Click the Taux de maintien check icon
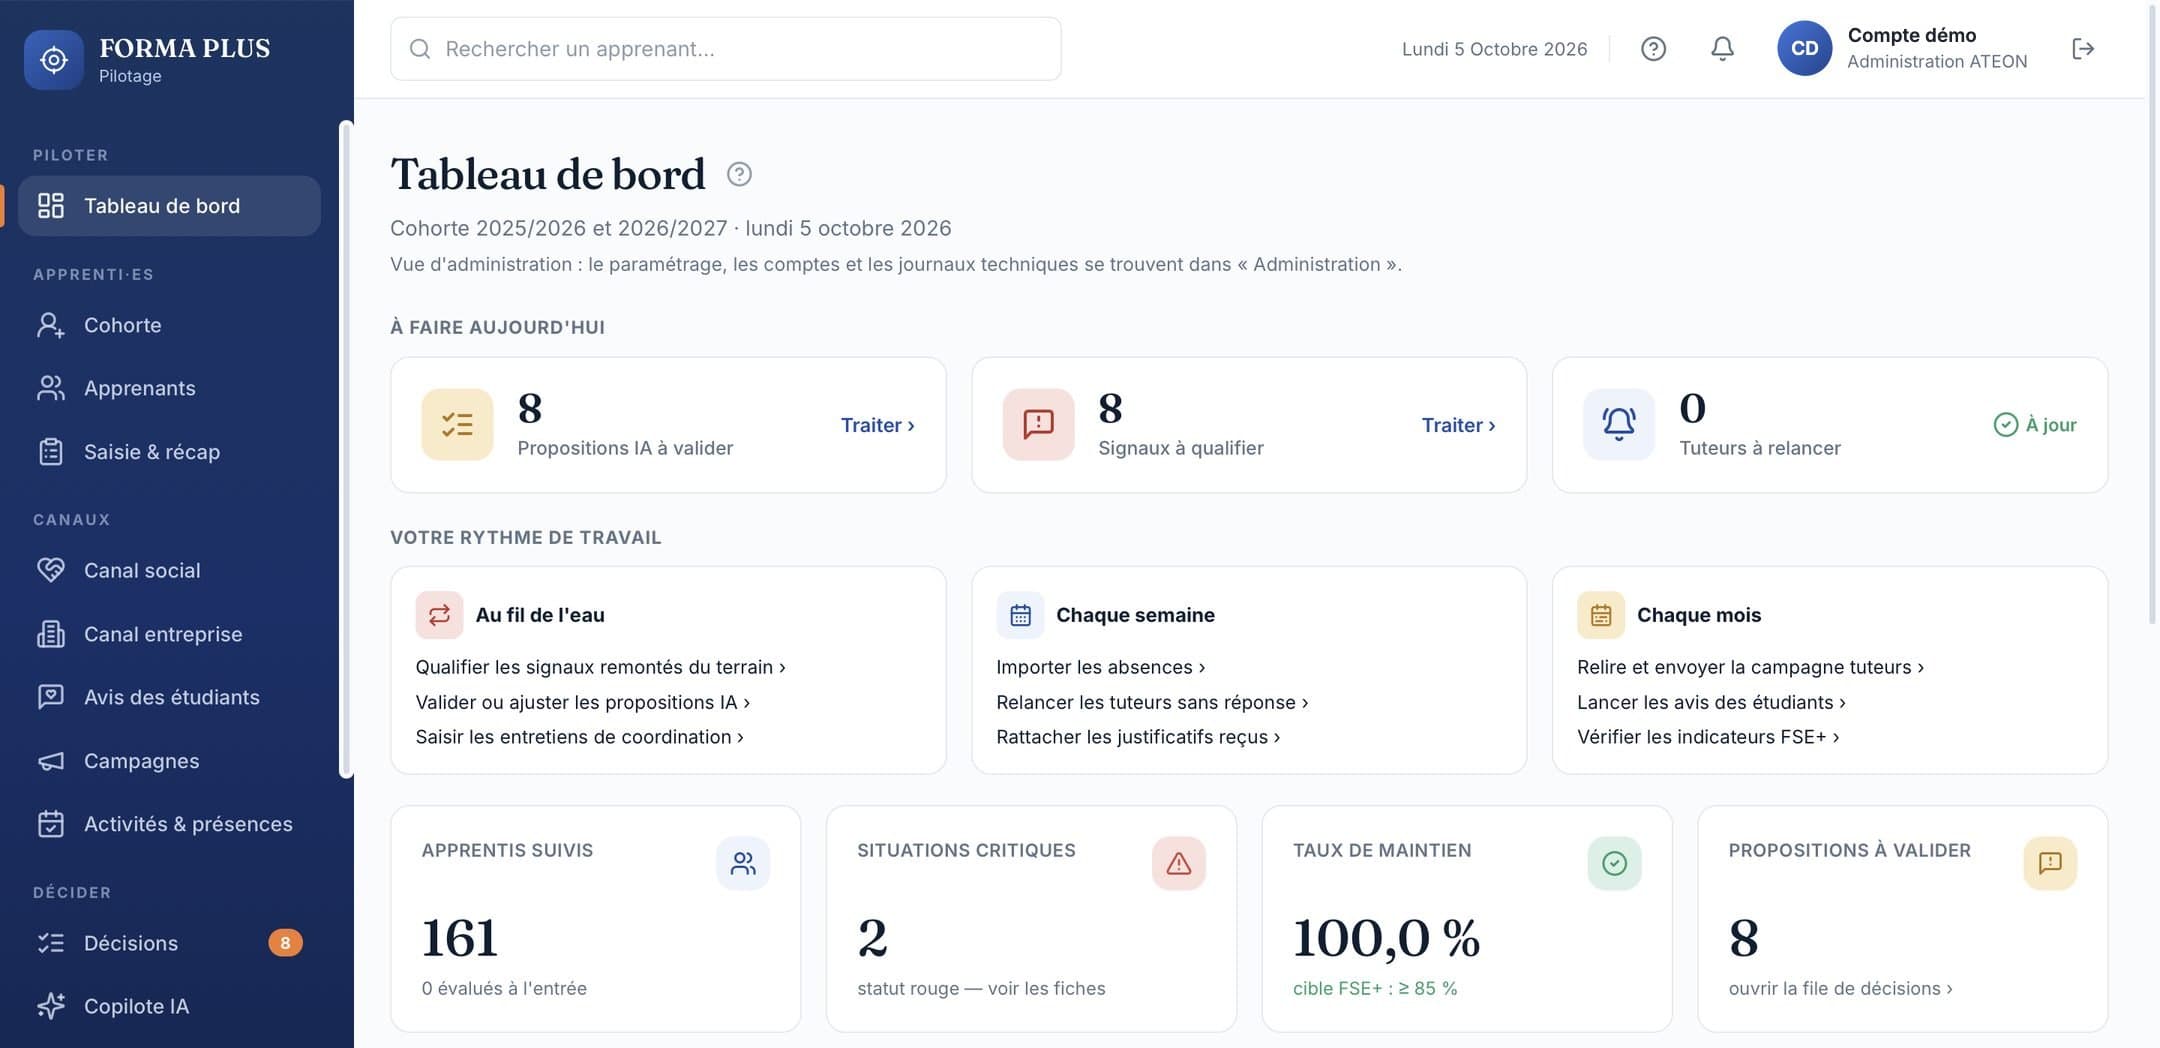The width and height of the screenshot is (2160, 1048). pos(1614,863)
